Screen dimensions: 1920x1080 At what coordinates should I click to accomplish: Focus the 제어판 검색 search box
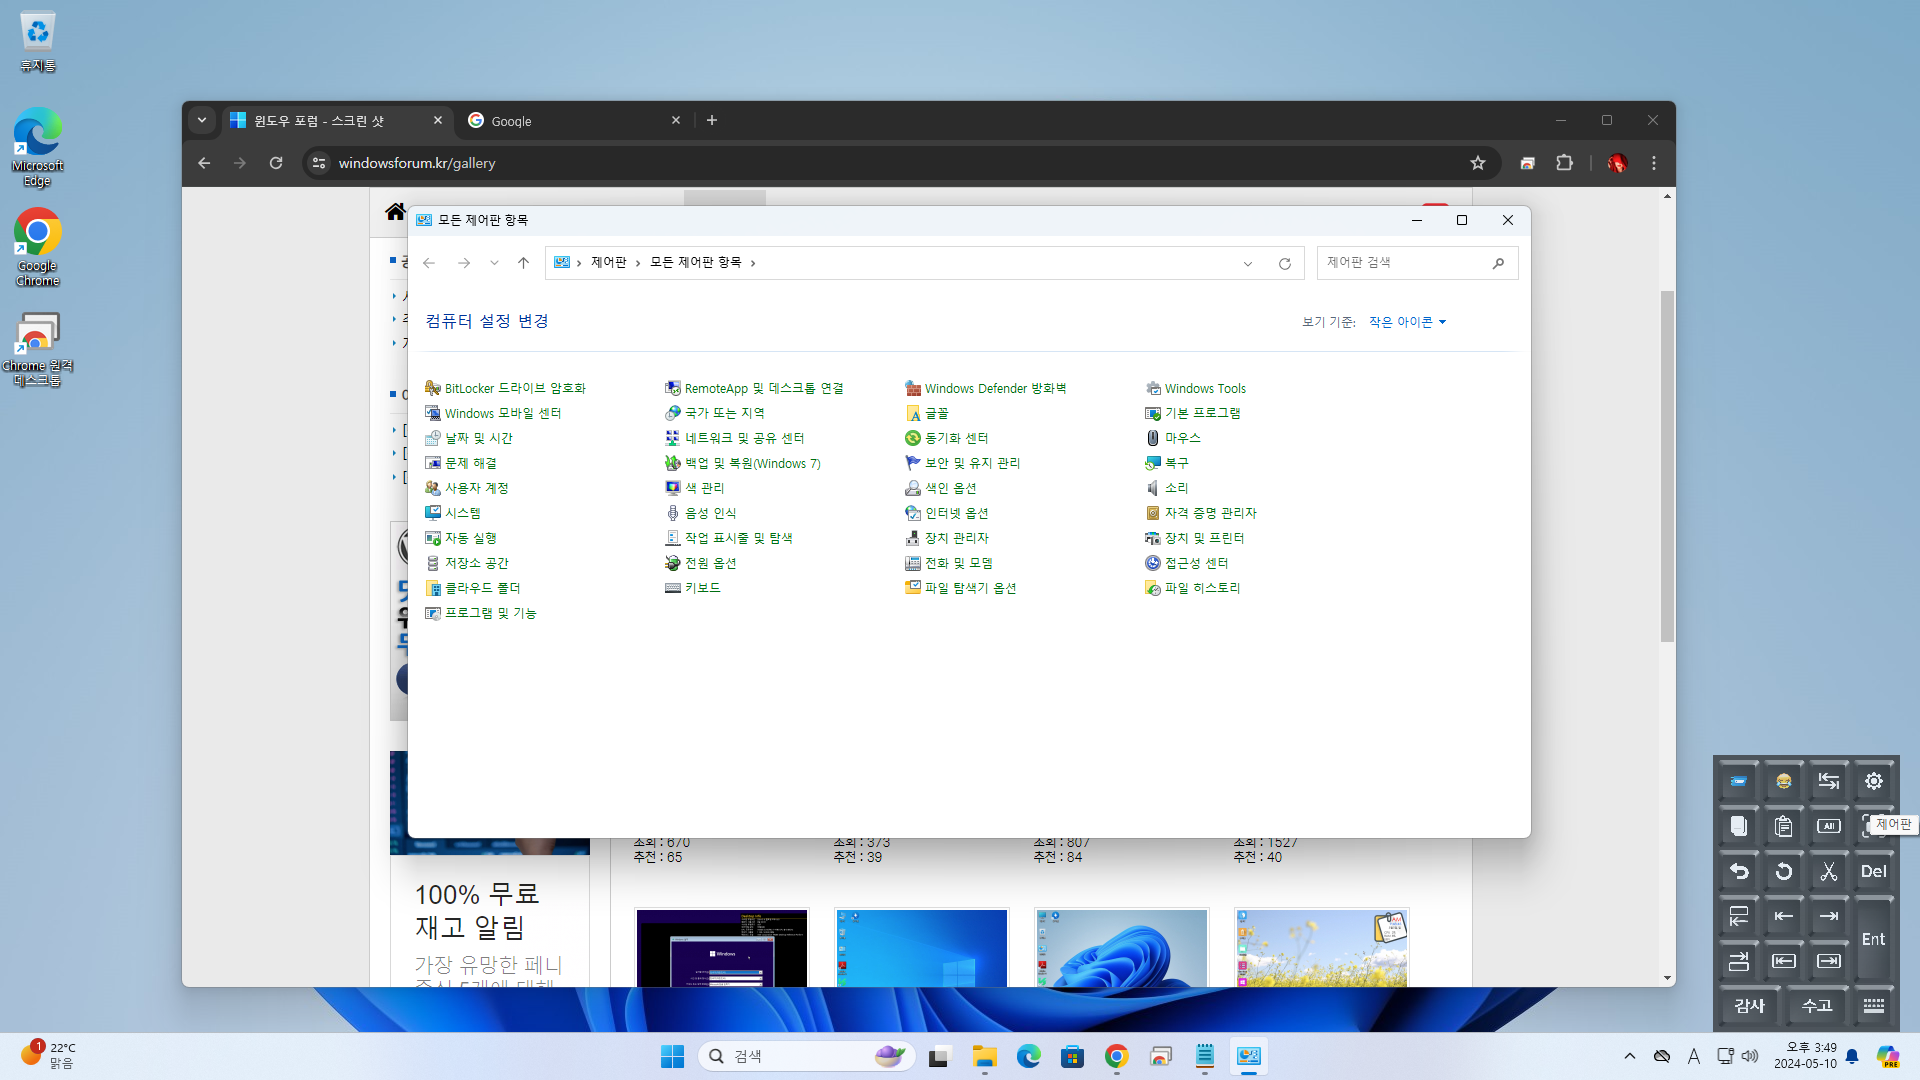(x=1417, y=263)
